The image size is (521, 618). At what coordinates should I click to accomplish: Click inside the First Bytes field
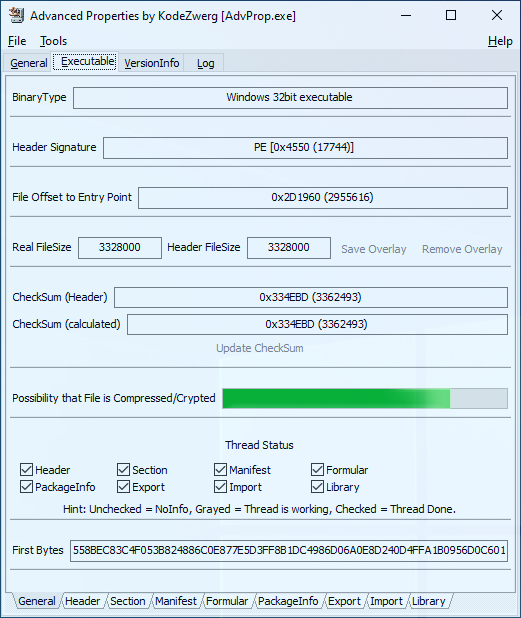click(x=289, y=550)
